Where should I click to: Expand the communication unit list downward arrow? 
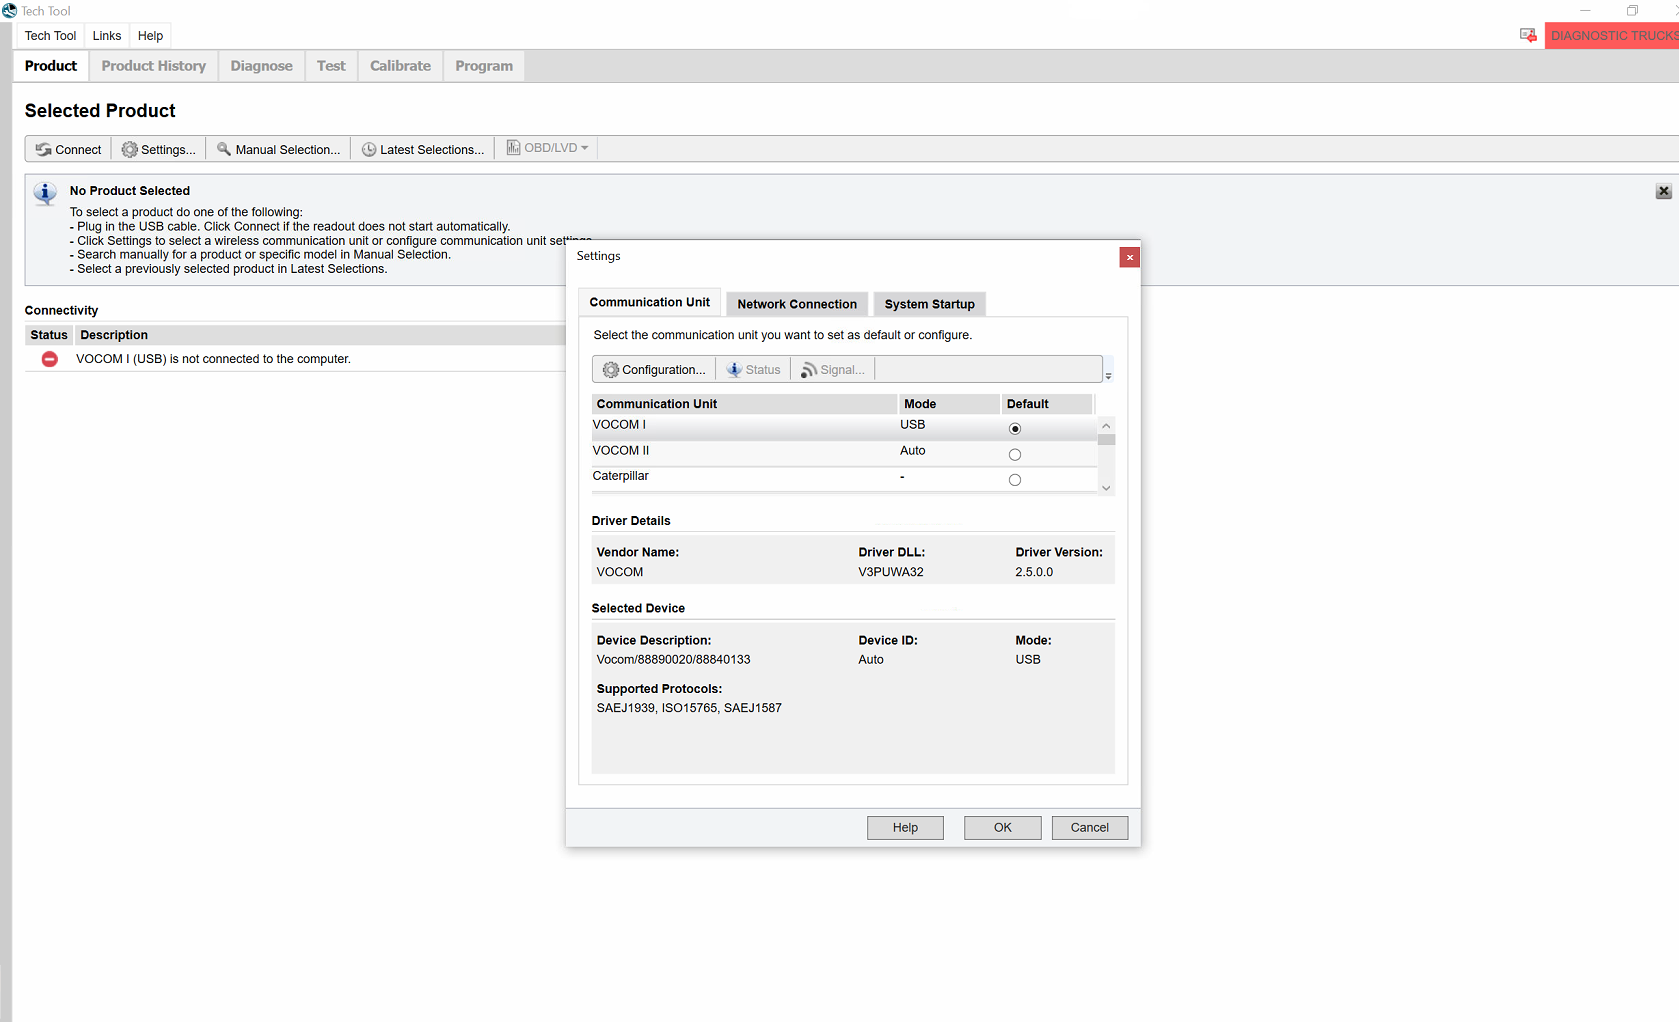[1105, 487]
